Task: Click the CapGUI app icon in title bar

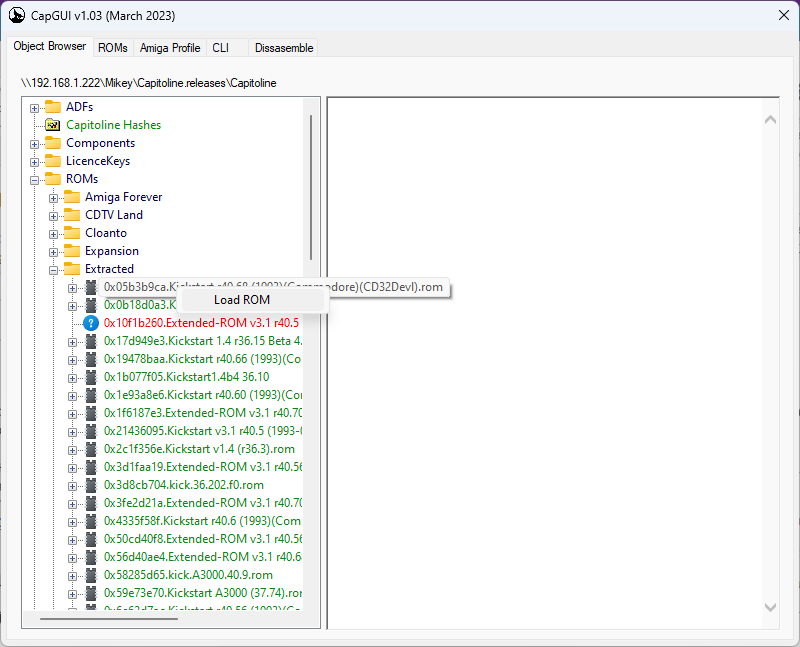Action: pyautogui.click(x=17, y=15)
